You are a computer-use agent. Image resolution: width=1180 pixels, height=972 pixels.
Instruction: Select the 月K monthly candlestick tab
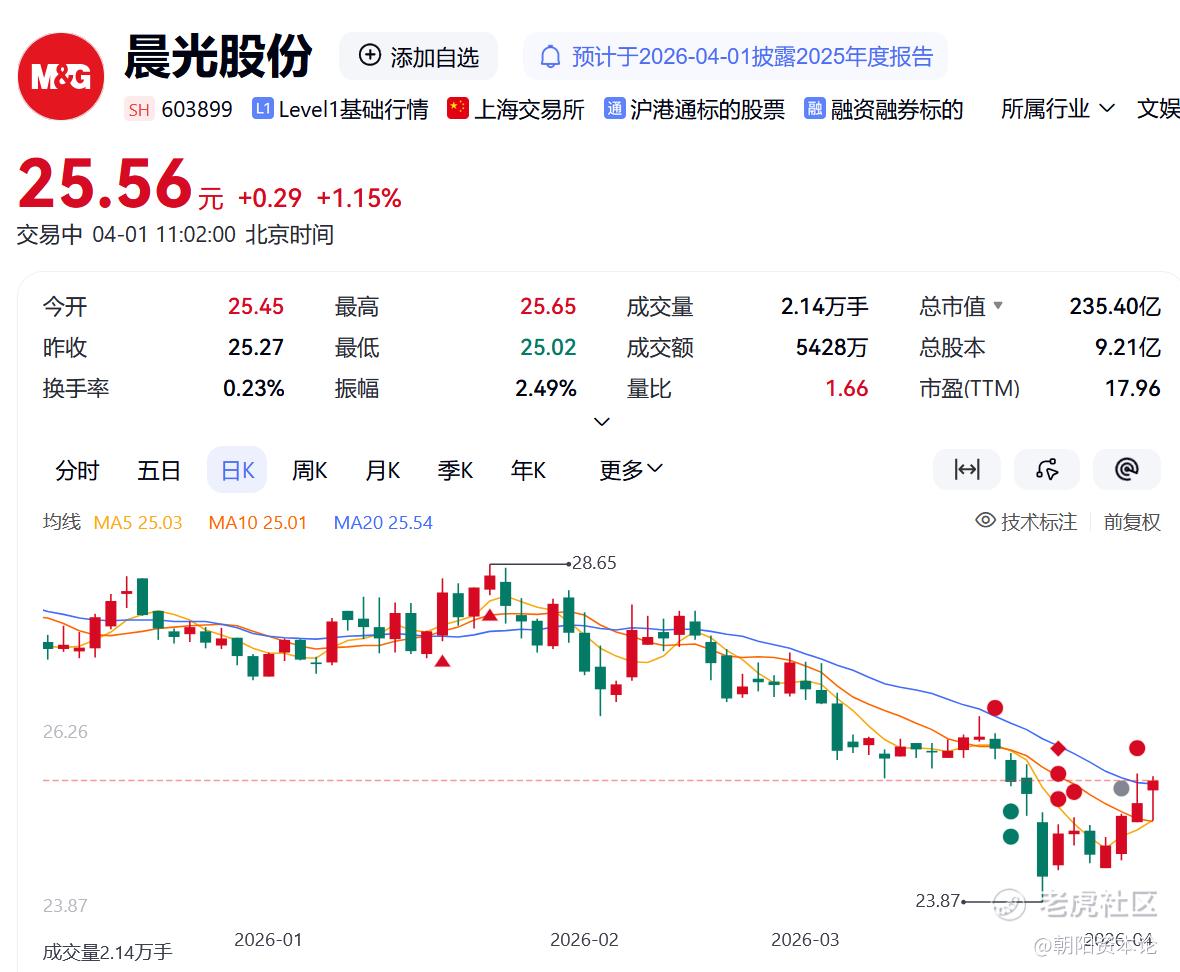click(382, 471)
